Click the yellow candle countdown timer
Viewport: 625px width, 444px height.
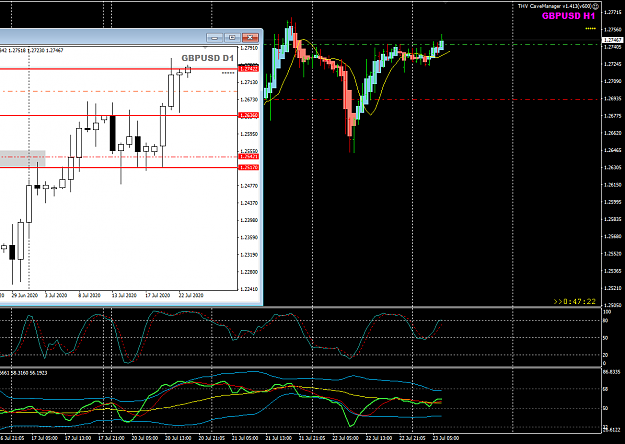pyautogui.click(x=574, y=302)
